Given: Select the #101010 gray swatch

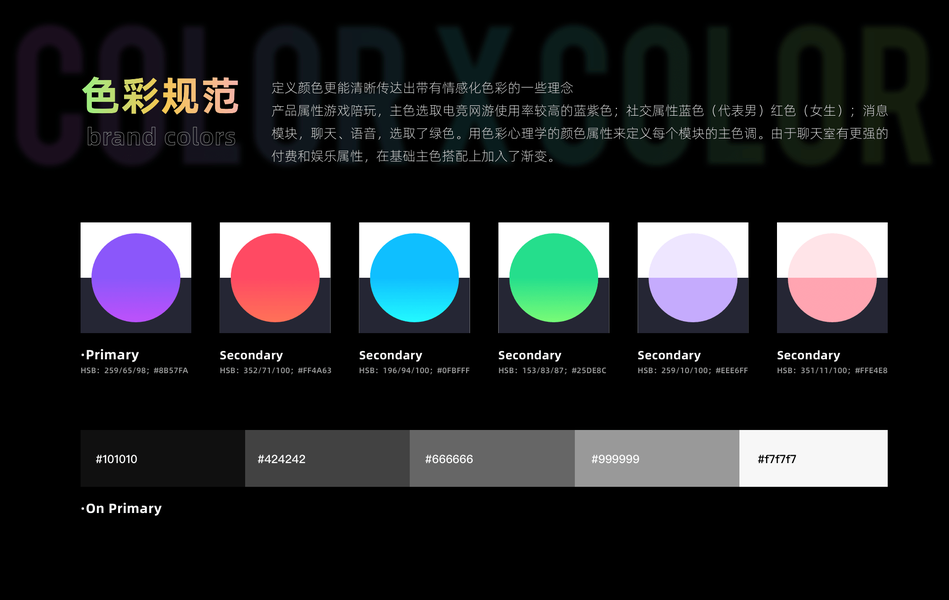Looking at the screenshot, I should 163,458.
